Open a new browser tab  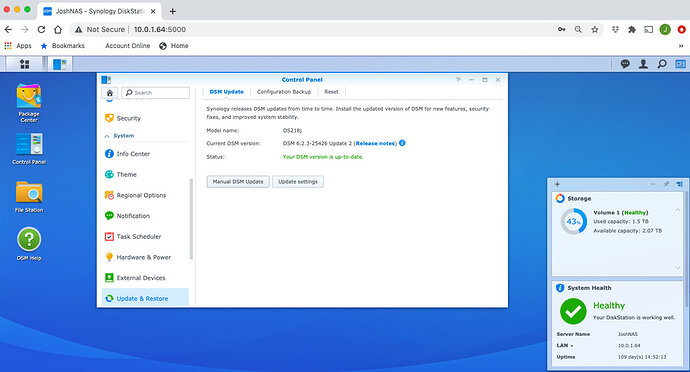172,11
